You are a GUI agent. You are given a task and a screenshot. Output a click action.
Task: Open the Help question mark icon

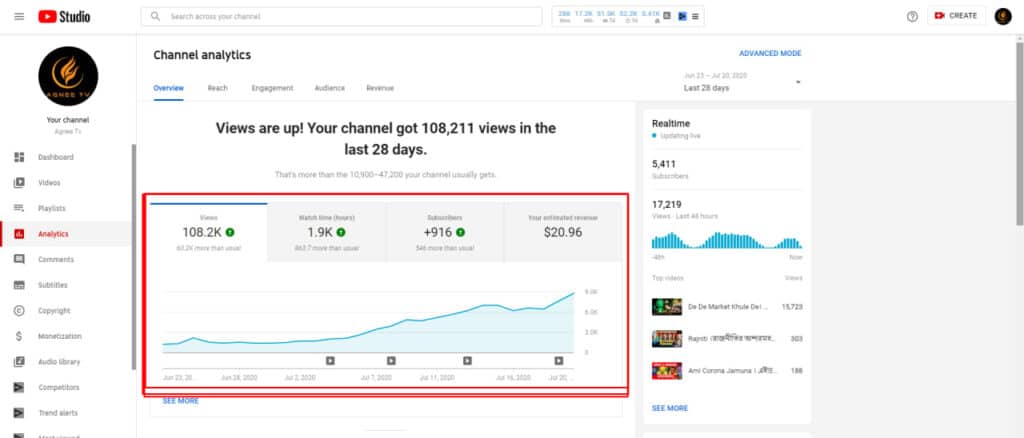tap(912, 17)
